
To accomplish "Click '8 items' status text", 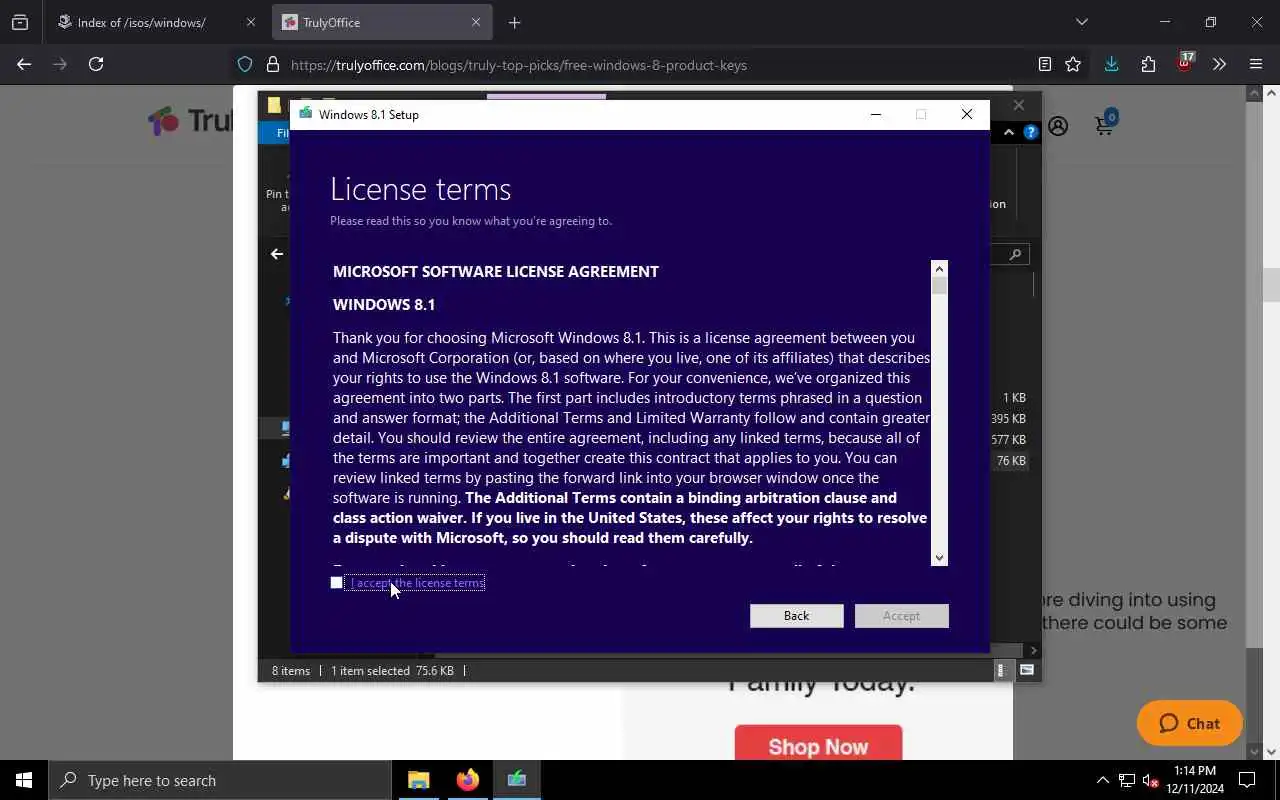I will 291,671.
